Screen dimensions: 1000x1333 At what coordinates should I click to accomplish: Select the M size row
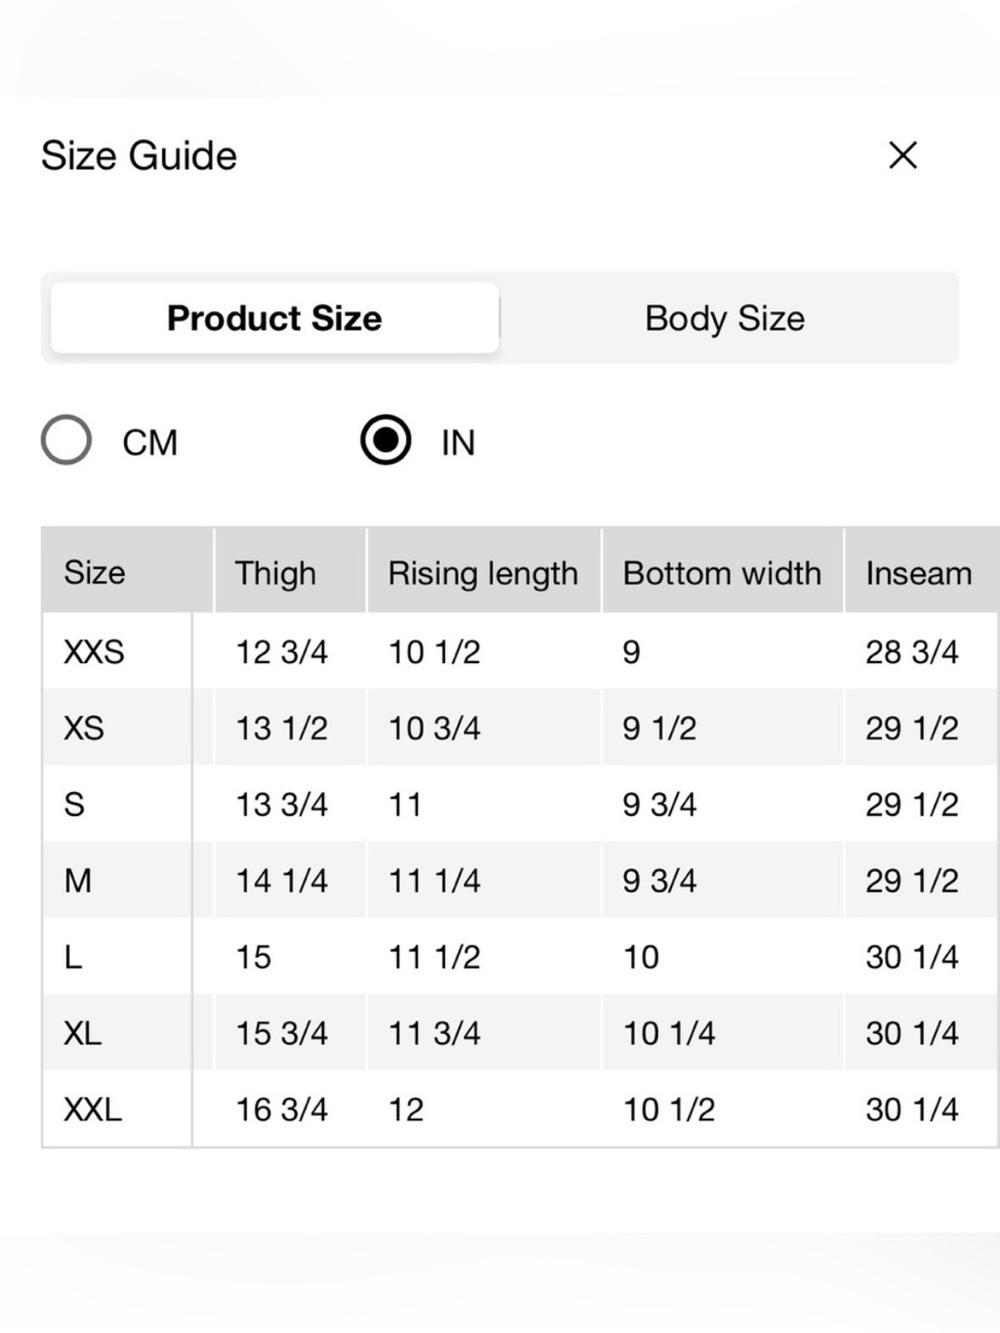520,880
